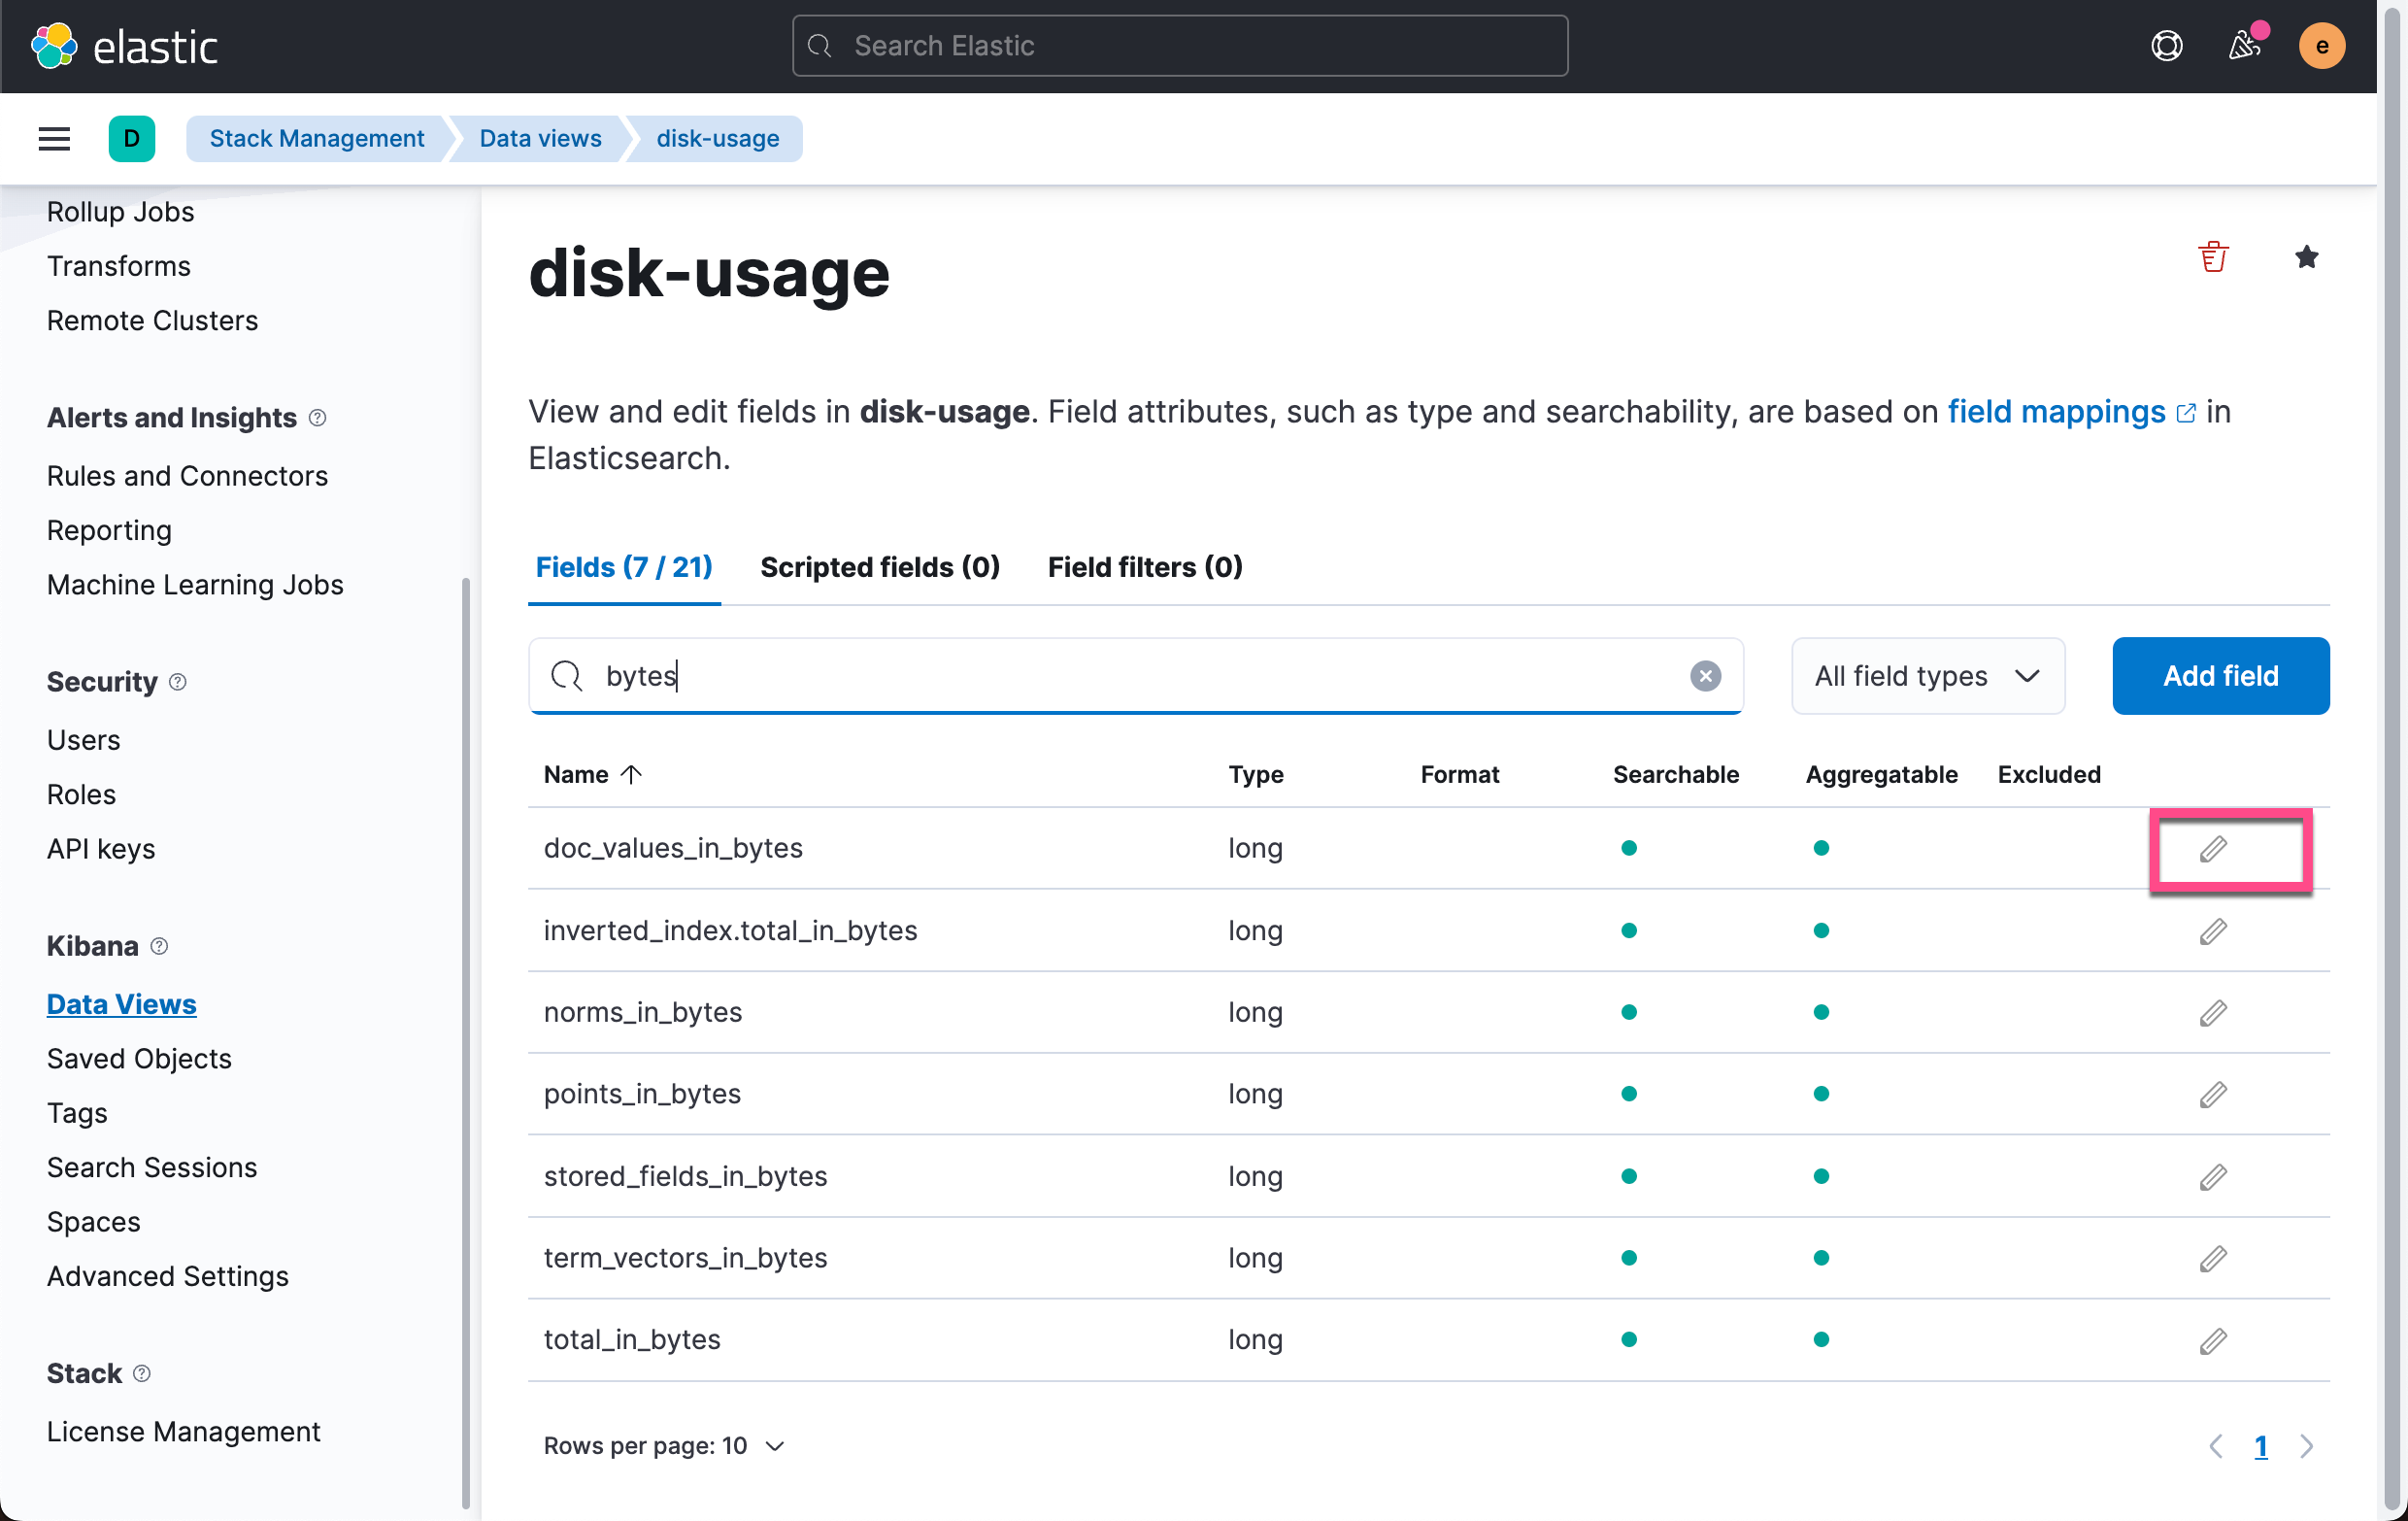Image resolution: width=2408 pixels, height=1521 pixels.
Task: Edit the total_in_bytes field with pencil icon
Action: click(x=2213, y=1340)
